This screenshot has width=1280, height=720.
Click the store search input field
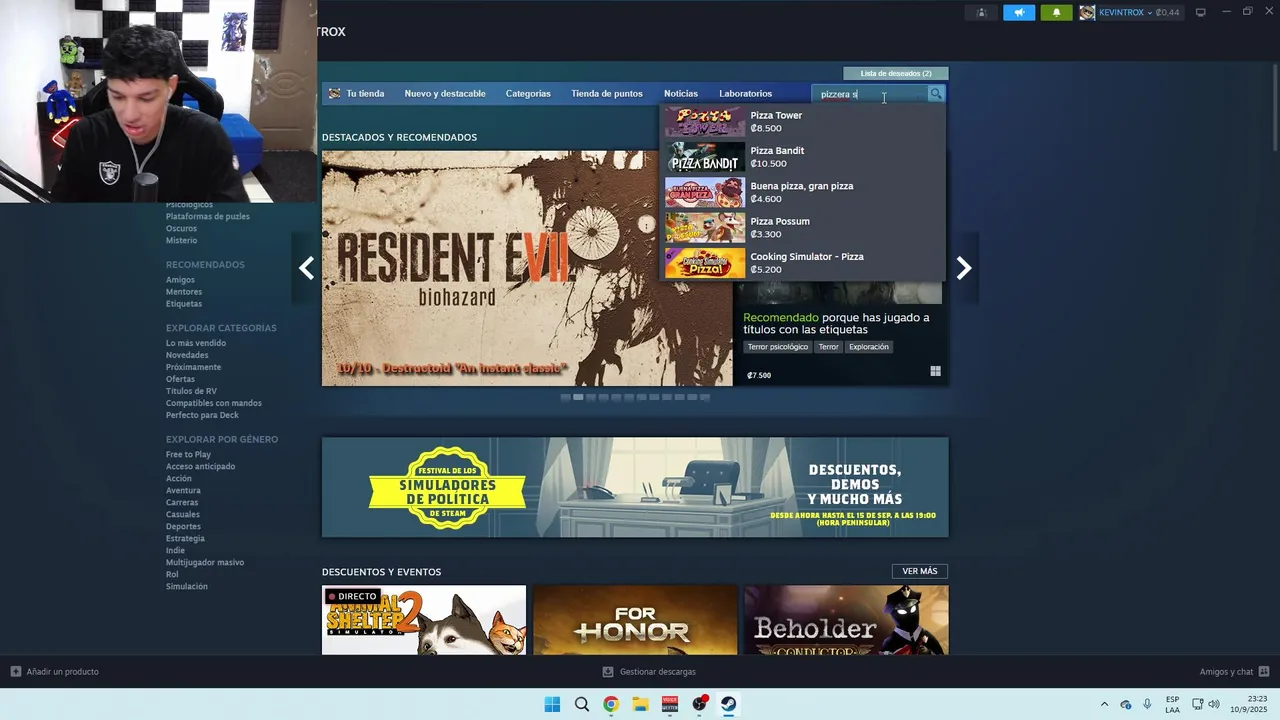point(871,94)
